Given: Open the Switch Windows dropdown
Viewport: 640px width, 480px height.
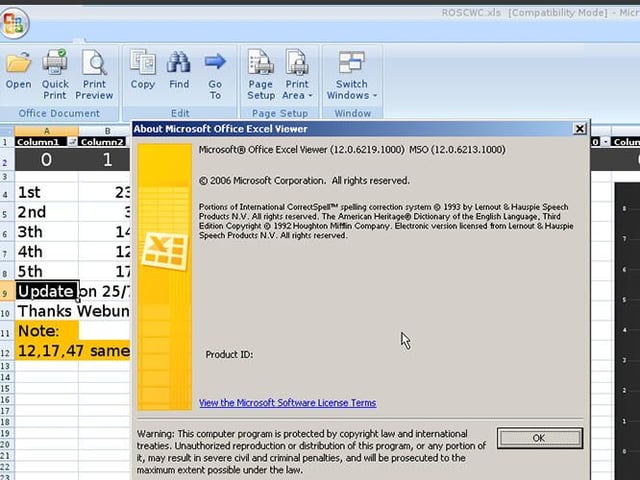Looking at the screenshot, I should [x=352, y=75].
